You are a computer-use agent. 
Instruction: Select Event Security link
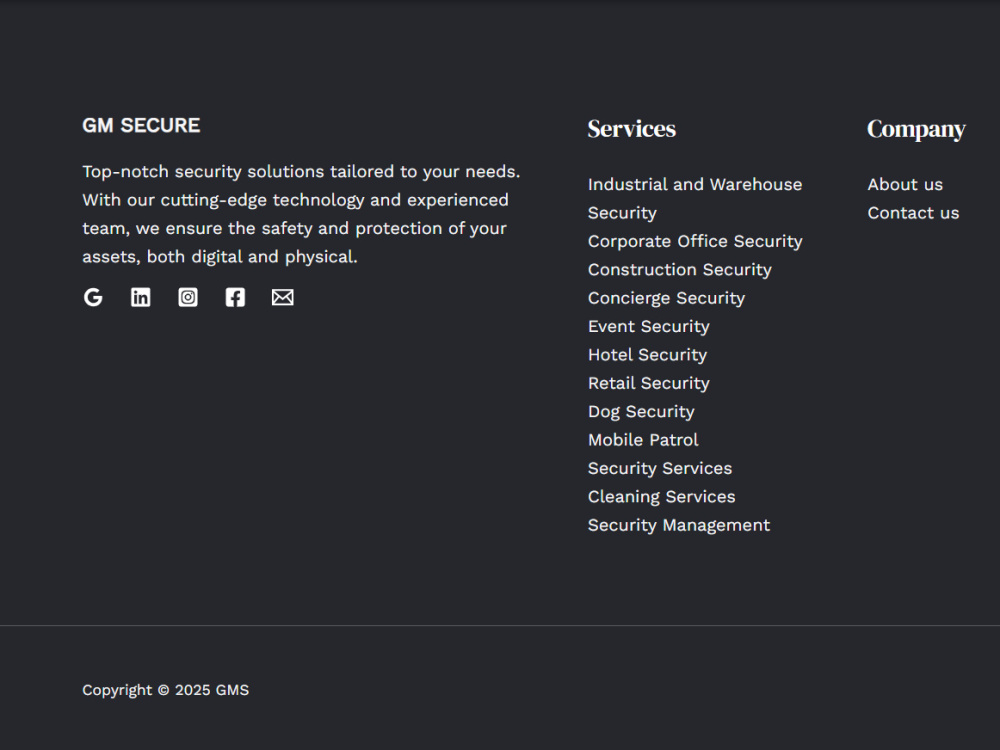[x=649, y=327]
